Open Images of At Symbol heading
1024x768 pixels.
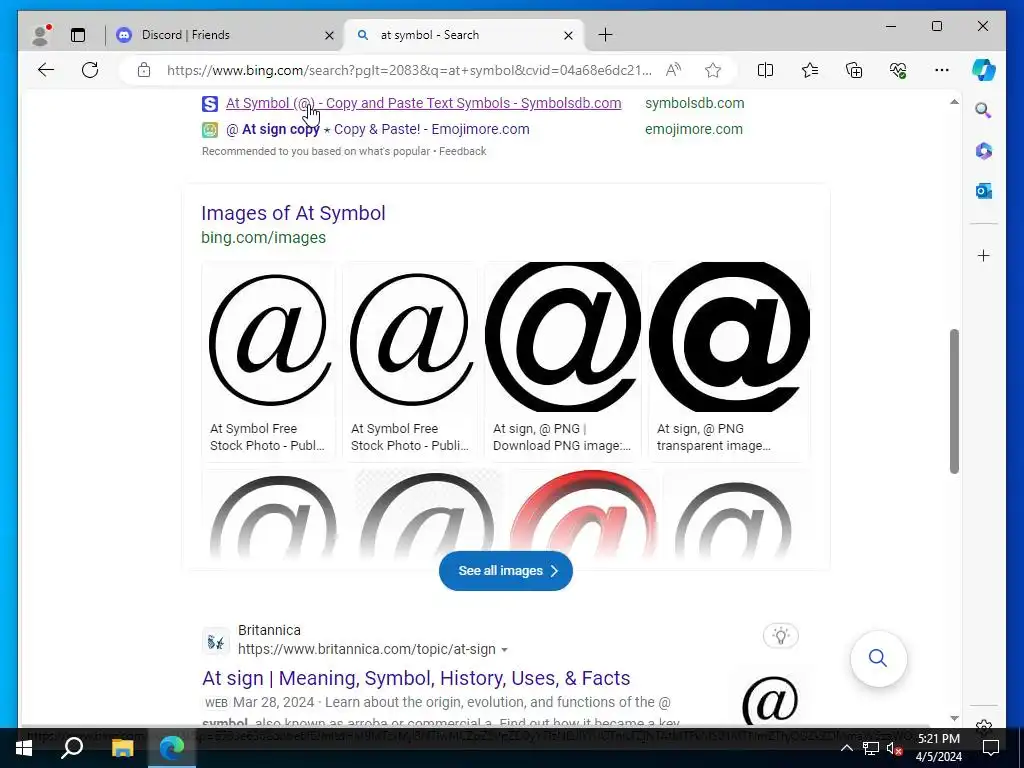click(293, 213)
